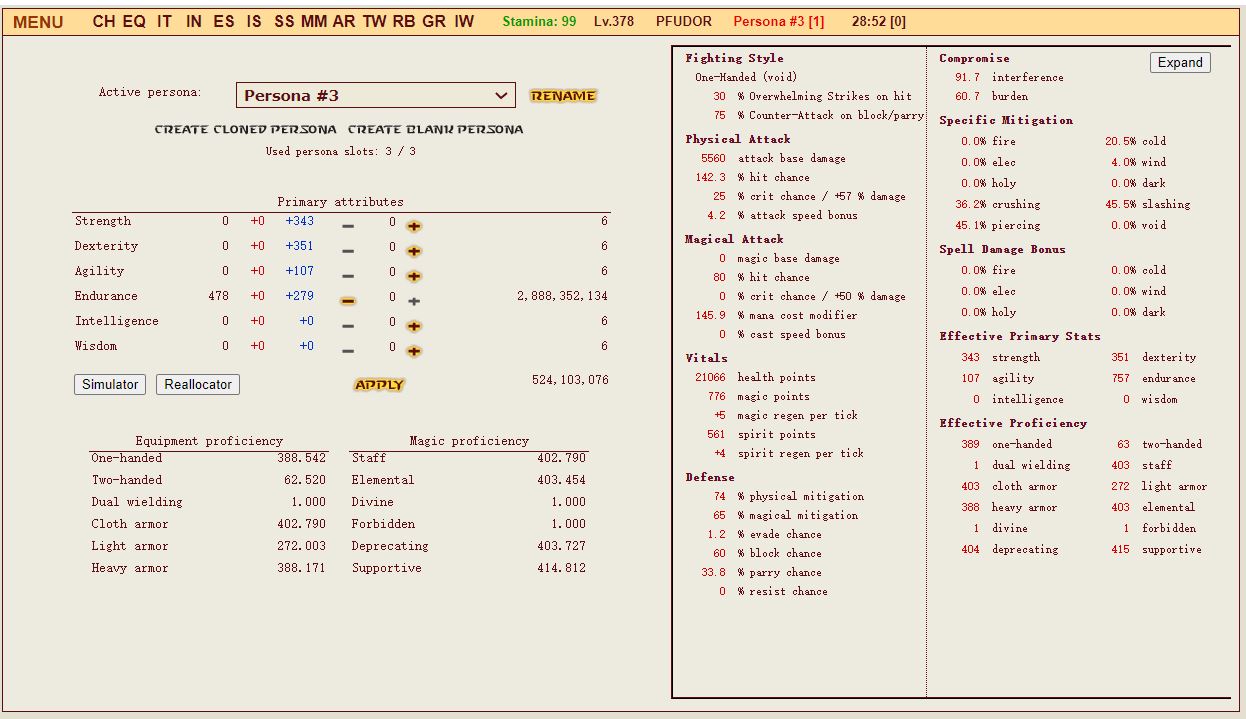Click the minus icon for Strength
This screenshot has height=719, width=1246.
(348, 226)
